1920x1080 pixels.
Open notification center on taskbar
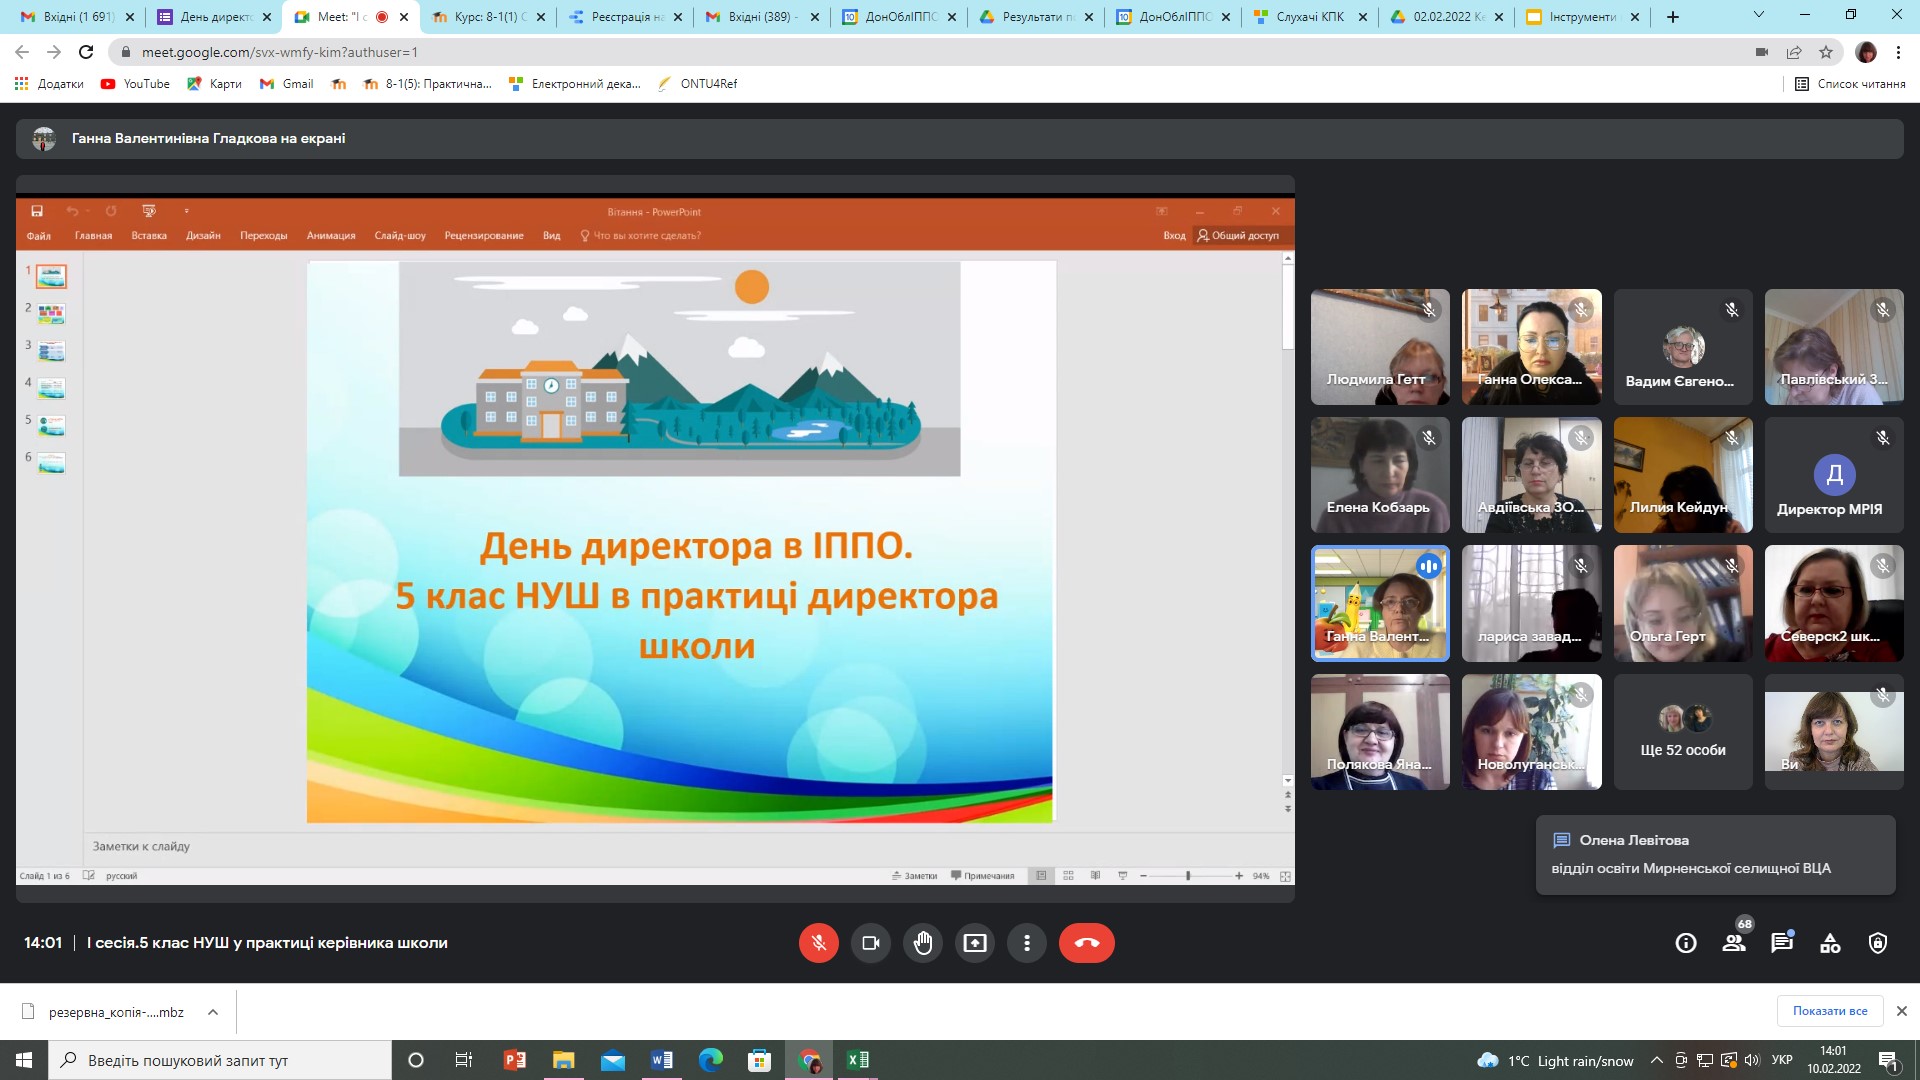(x=1889, y=1060)
